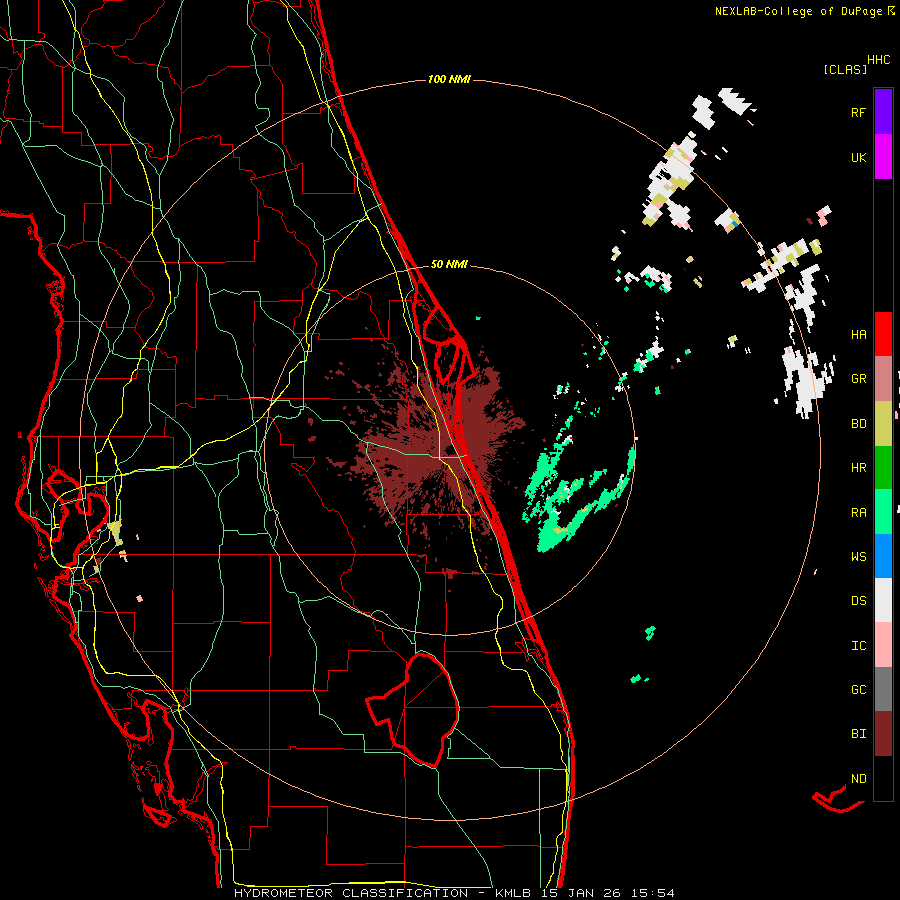This screenshot has width=900, height=900.
Task: Choose the mint green RA swatch
Action: (x=883, y=512)
